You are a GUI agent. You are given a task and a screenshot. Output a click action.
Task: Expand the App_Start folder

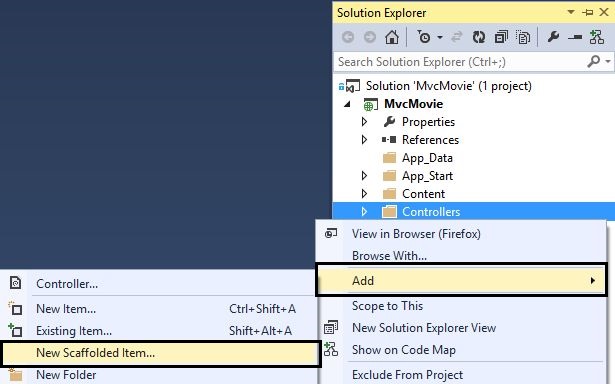pyautogui.click(x=364, y=176)
